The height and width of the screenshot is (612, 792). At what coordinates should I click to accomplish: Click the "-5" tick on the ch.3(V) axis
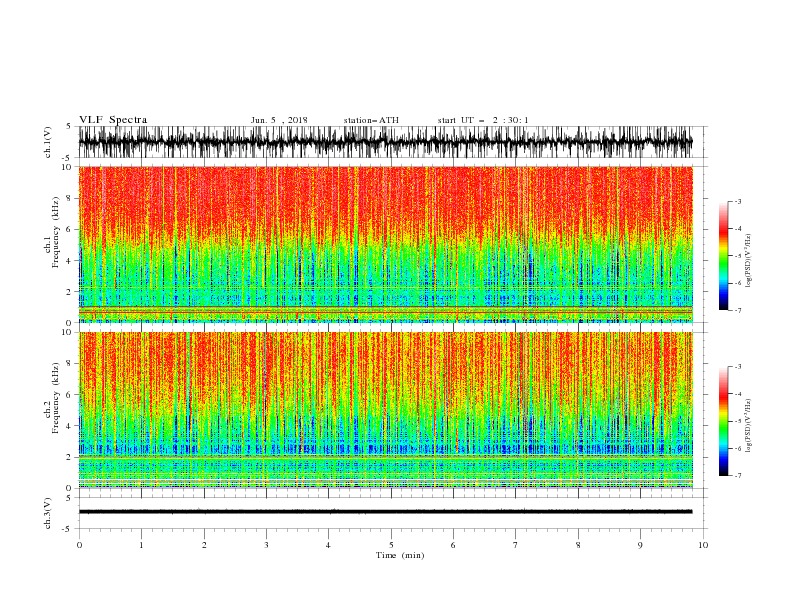pos(68,529)
